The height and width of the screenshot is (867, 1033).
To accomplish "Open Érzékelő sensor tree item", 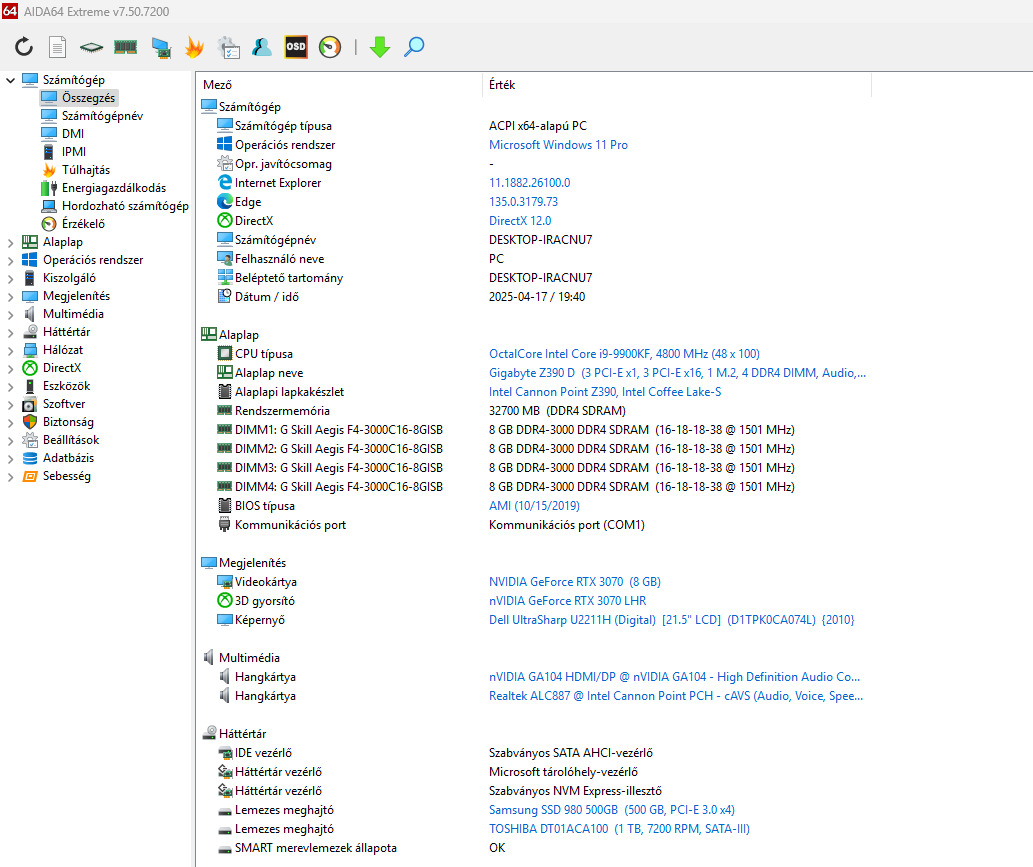I will tap(83, 223).
